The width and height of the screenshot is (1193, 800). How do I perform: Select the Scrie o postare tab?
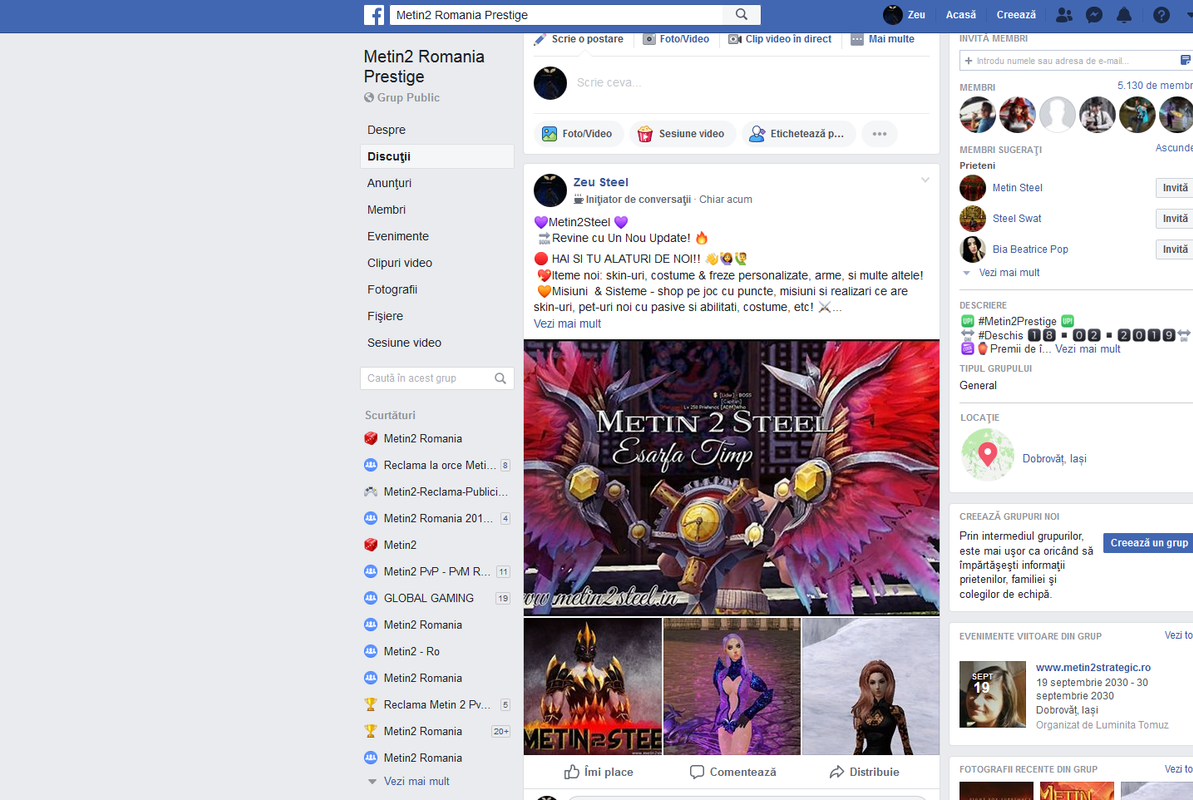click(x=578, y=39)
